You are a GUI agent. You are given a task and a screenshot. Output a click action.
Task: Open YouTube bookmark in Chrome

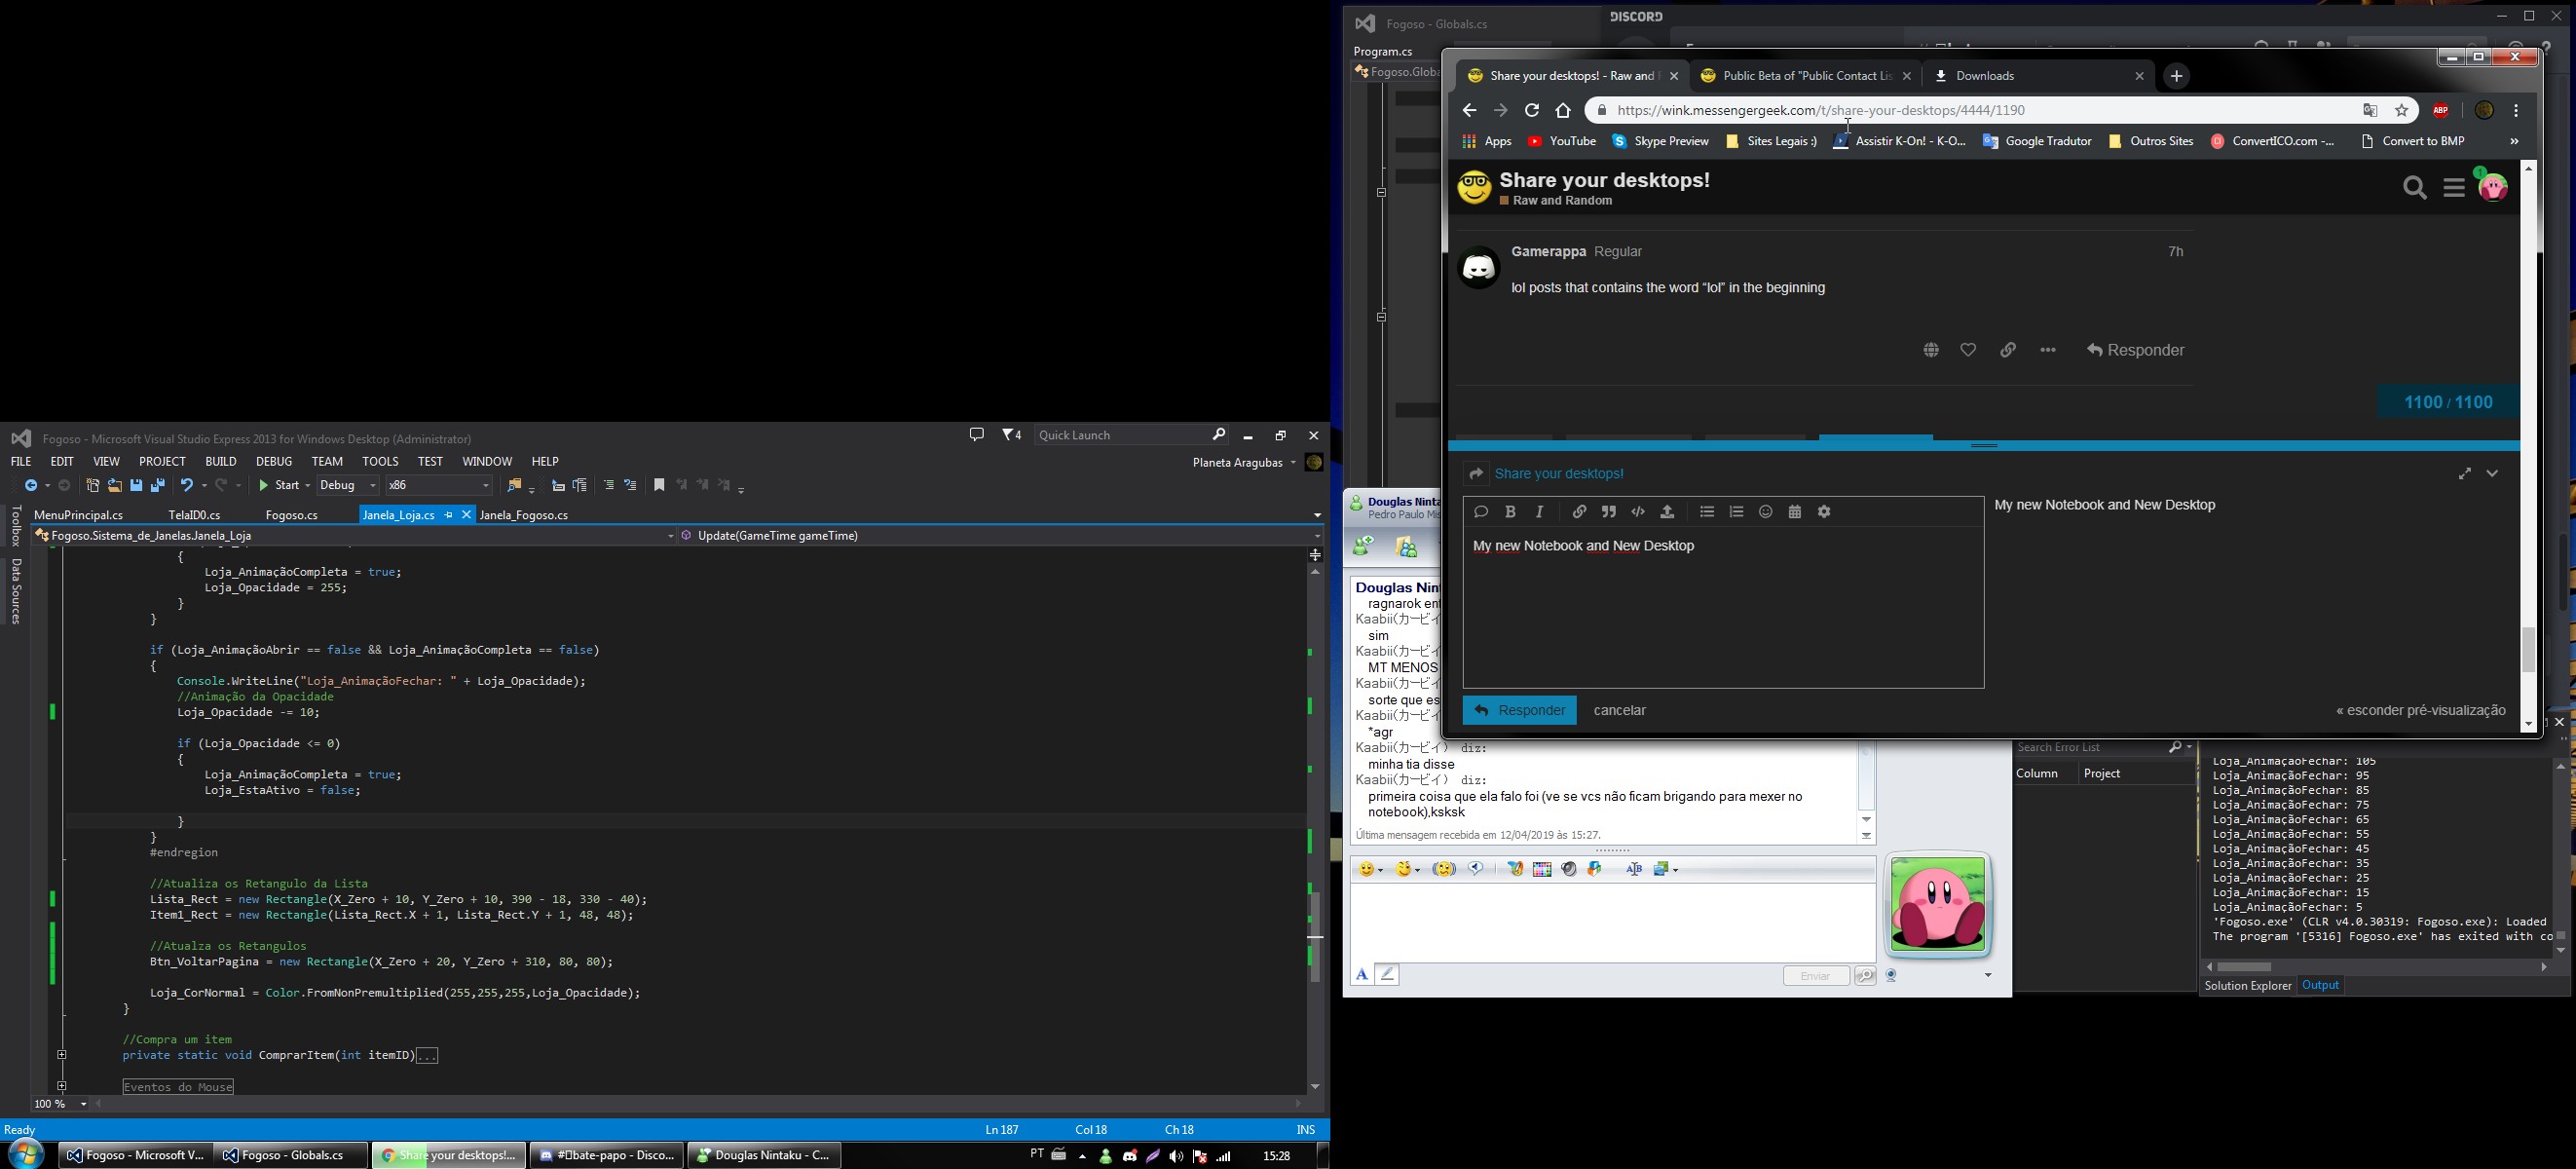(x=1562, y=142)
